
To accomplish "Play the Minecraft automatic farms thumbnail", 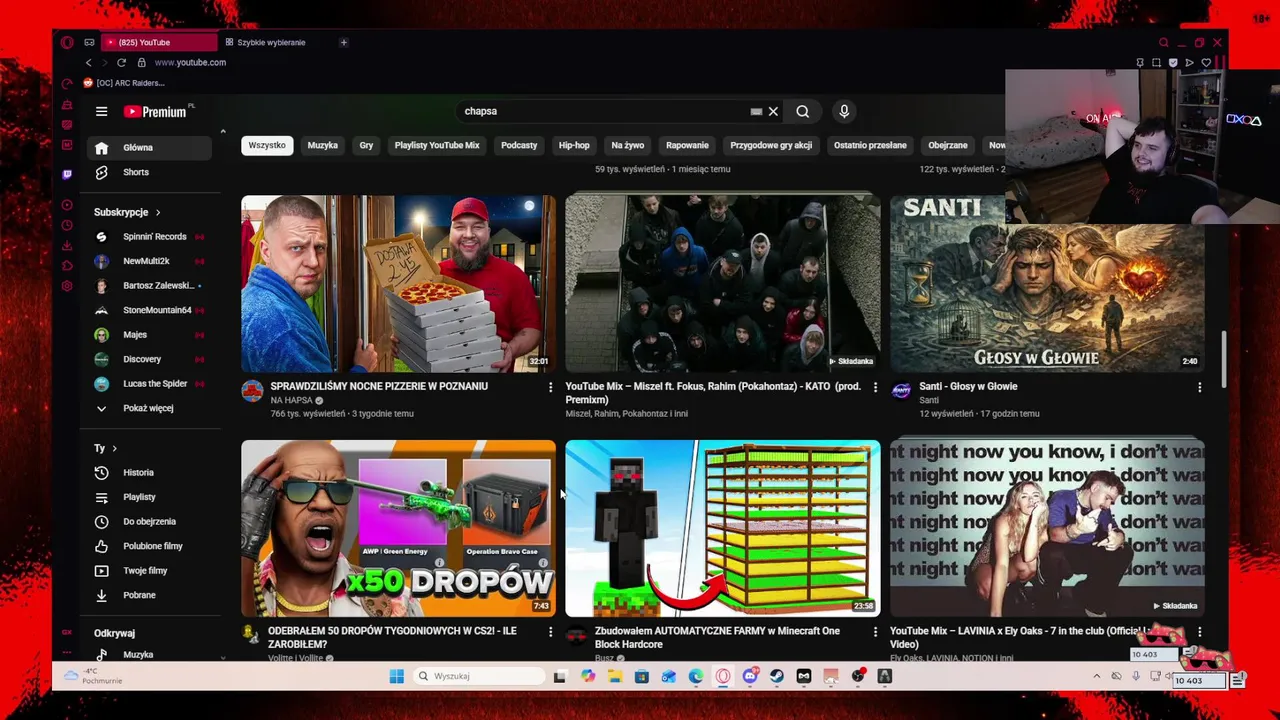I will tap(723, 528).
